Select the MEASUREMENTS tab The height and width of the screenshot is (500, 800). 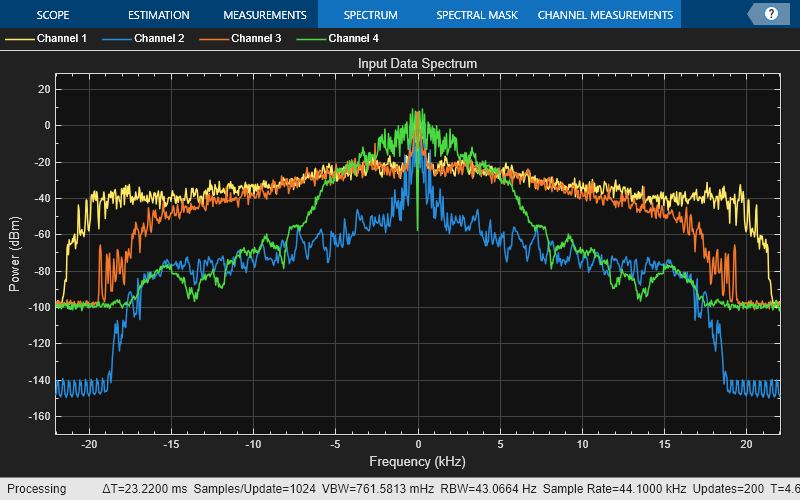(264, 15)
